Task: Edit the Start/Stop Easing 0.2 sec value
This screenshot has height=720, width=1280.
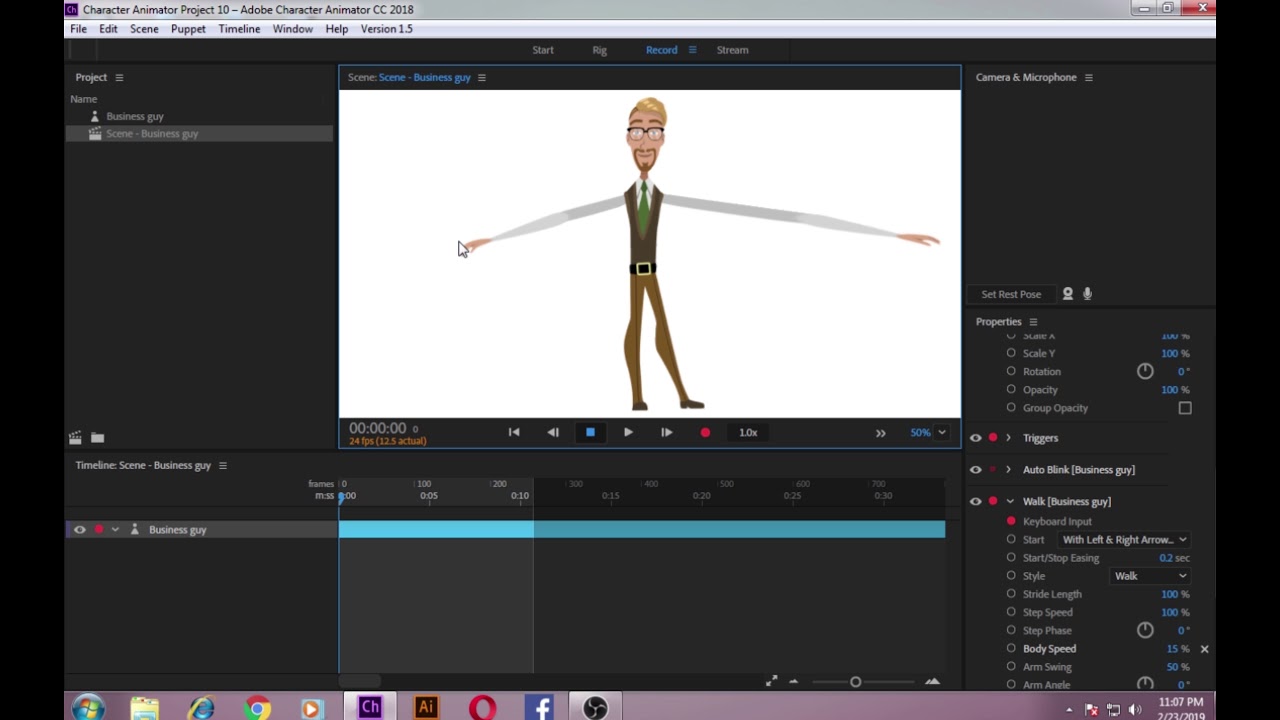Action: [x=1174, y=558]
